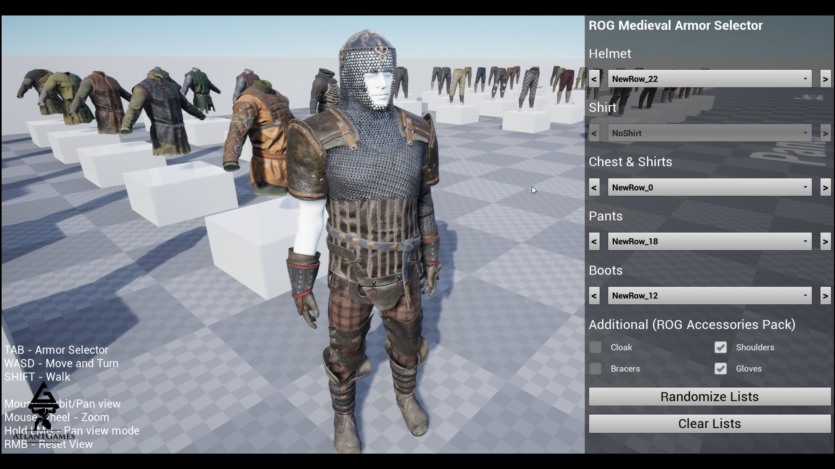Select previous Pants with left arrow
835x469 pixels.
pos(594,241)
